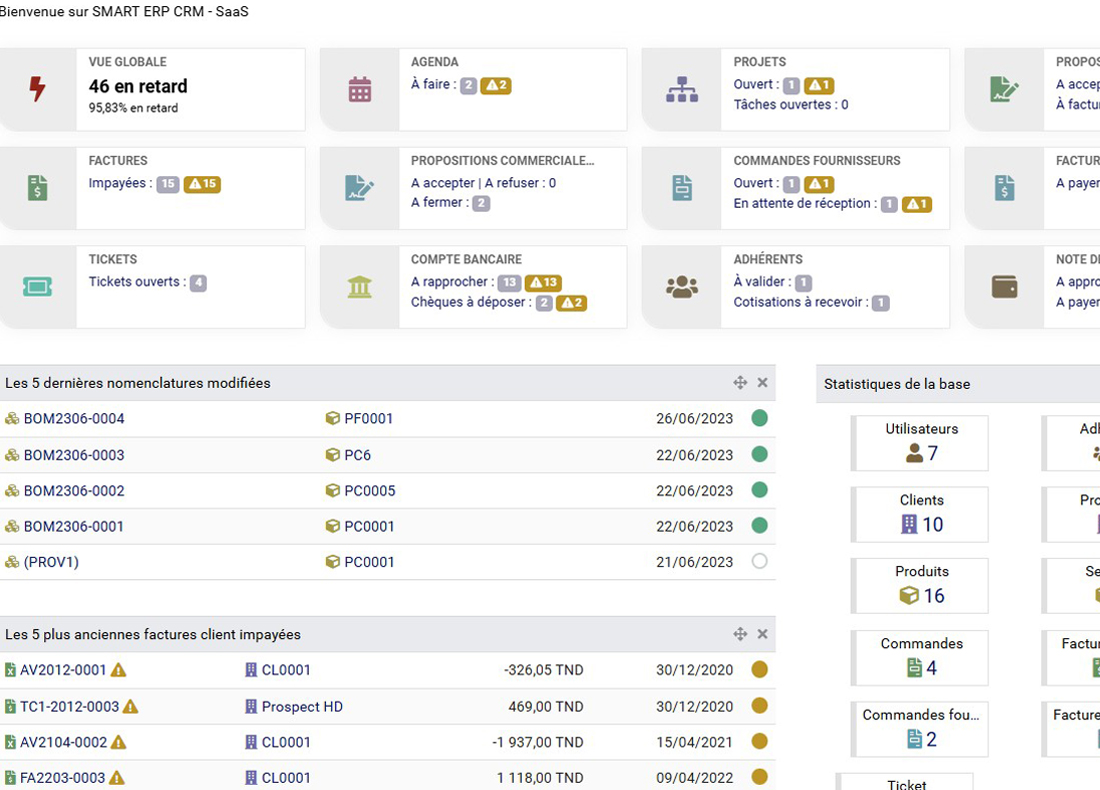Open the Tickets icon tile

coord(37,287)
